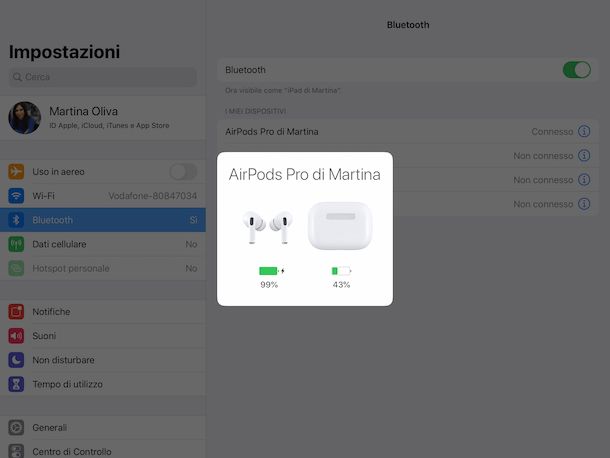Click the Hotspot personale label

(x=71, y=268)
